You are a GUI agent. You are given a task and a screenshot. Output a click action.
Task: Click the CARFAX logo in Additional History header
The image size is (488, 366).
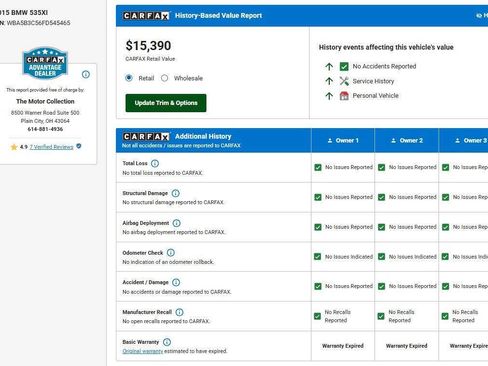(x=146, y=137)
